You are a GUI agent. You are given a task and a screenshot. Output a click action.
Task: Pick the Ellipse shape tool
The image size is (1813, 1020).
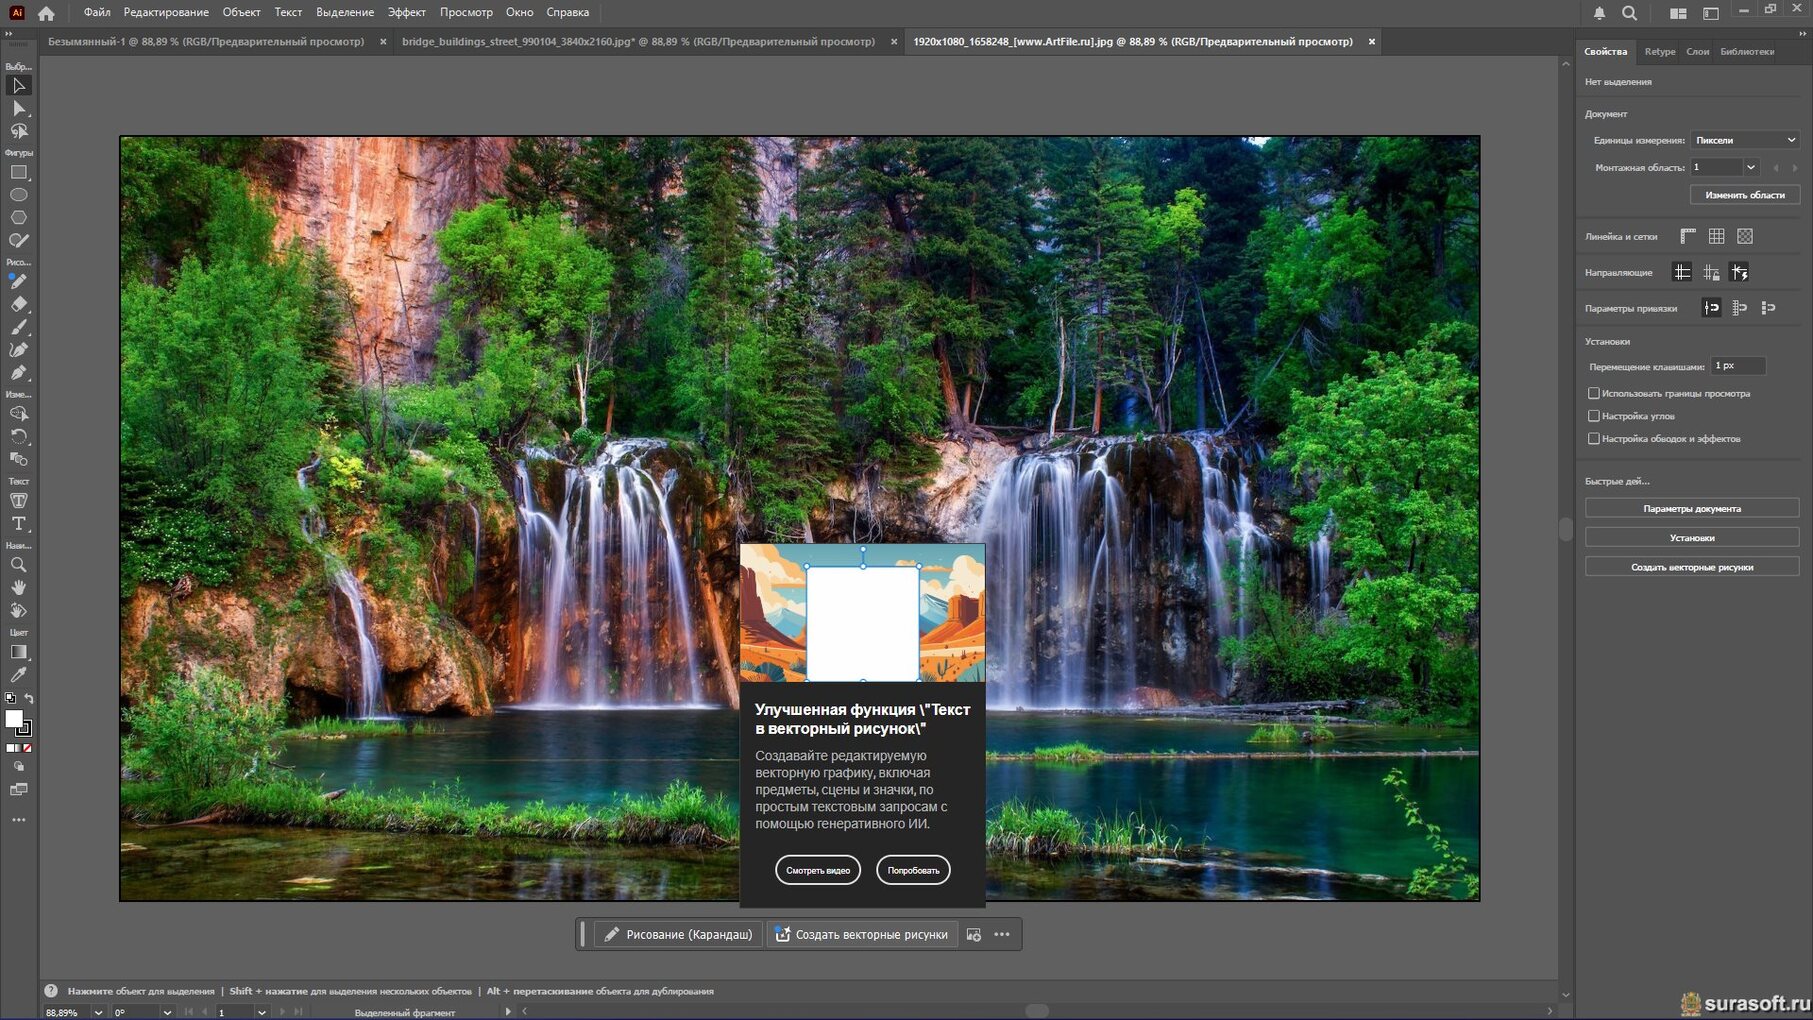tap(18, 195)
